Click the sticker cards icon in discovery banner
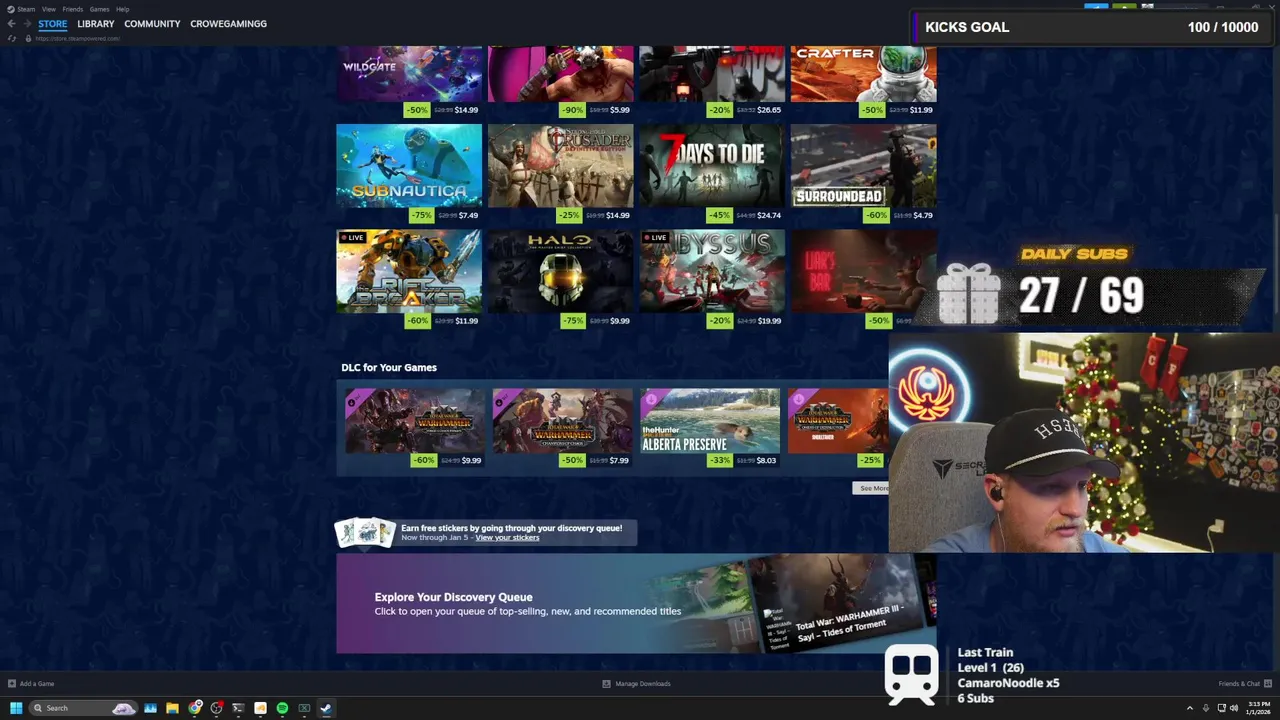This screenshot has width=1280, height=720. (x=365, y=532)
